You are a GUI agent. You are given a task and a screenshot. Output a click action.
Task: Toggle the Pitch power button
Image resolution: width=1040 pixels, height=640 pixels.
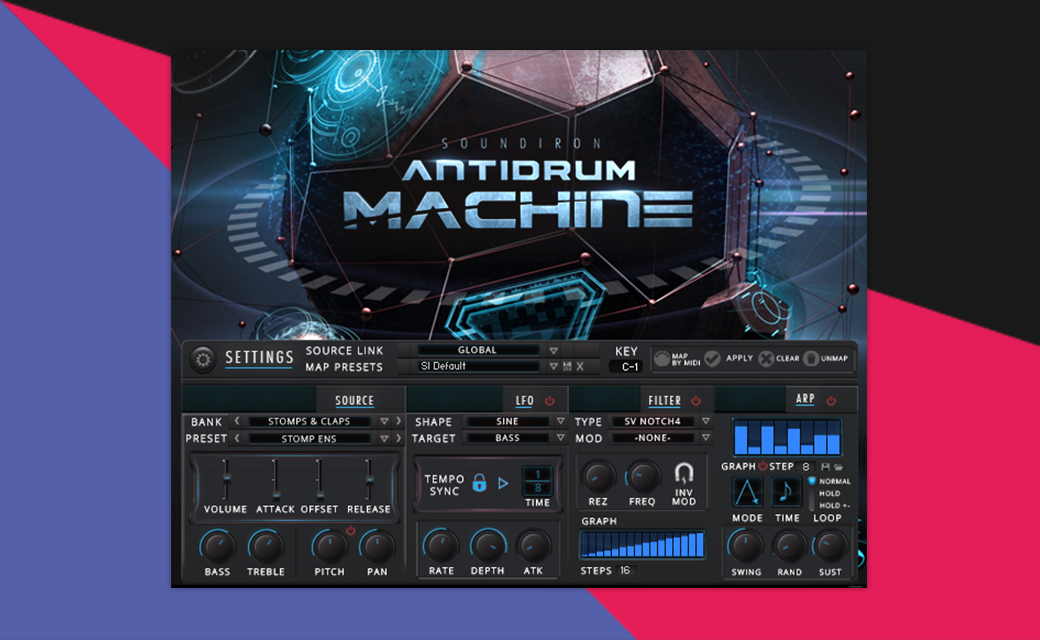point(350,530)
